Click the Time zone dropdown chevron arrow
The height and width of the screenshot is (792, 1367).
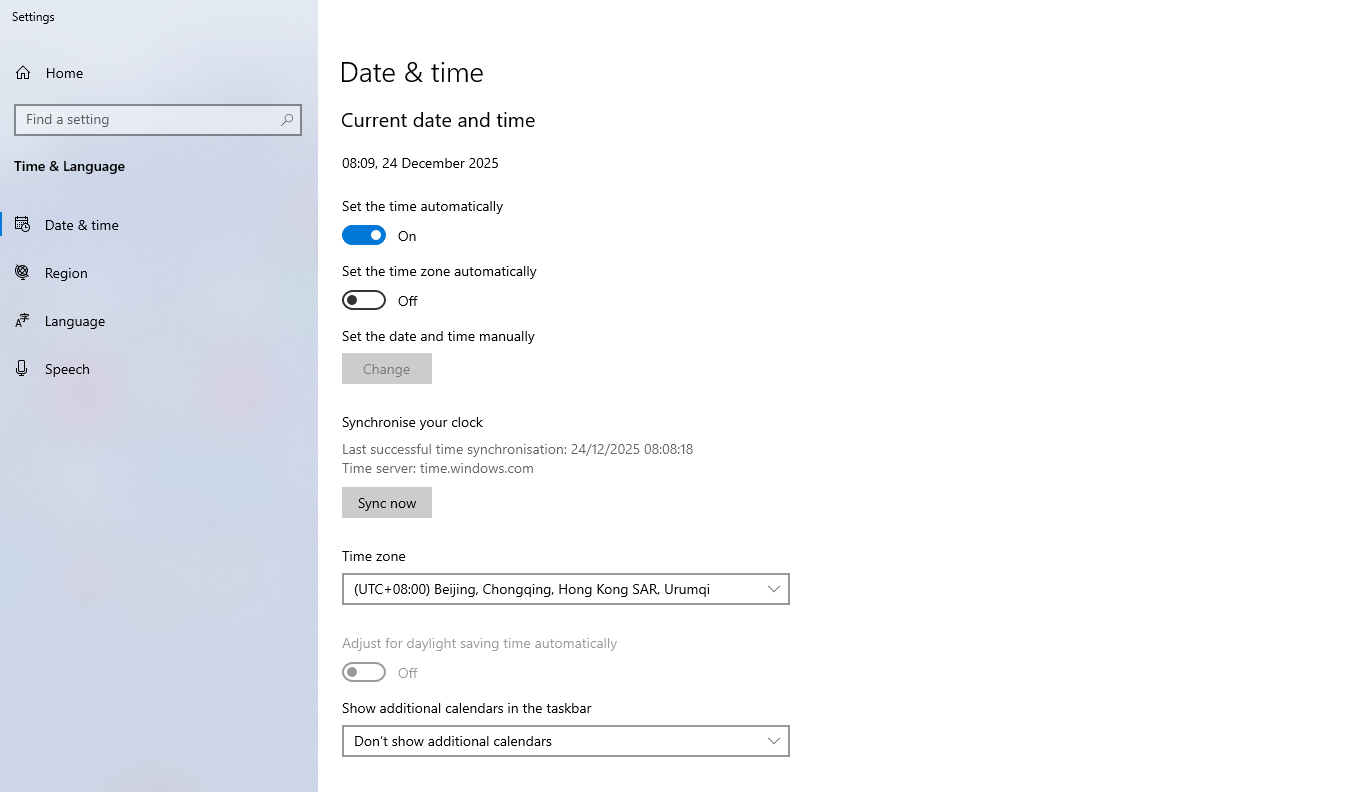coord(773,589)
